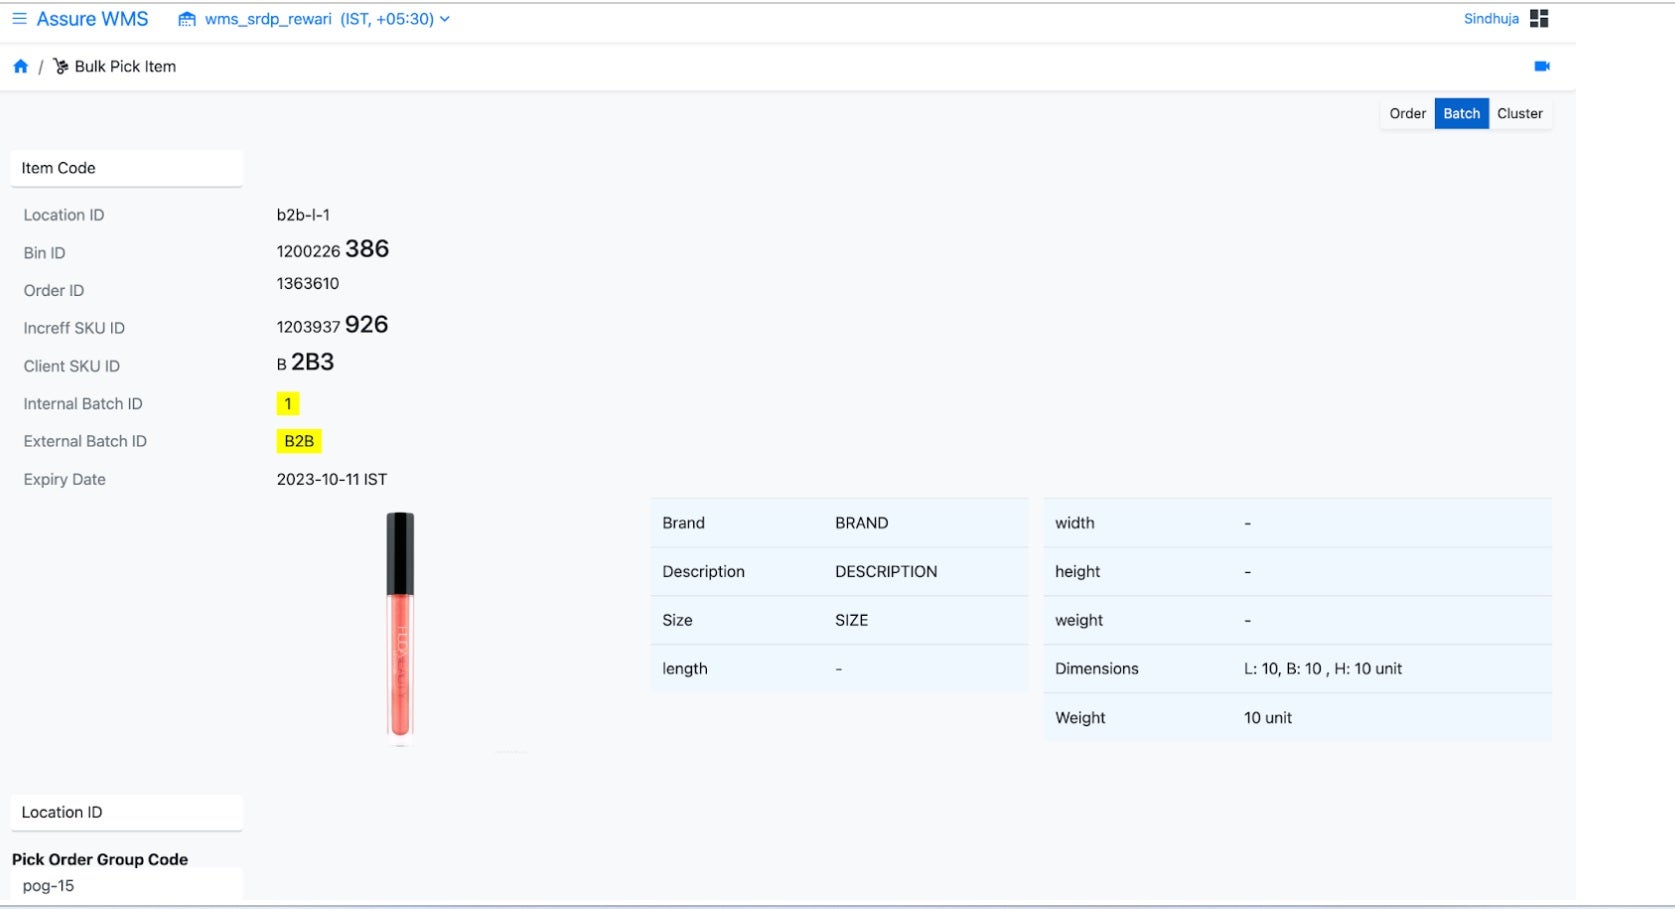Click the pog-15 pick order group field
The image size is (1675, 909).
coord(126,886)
